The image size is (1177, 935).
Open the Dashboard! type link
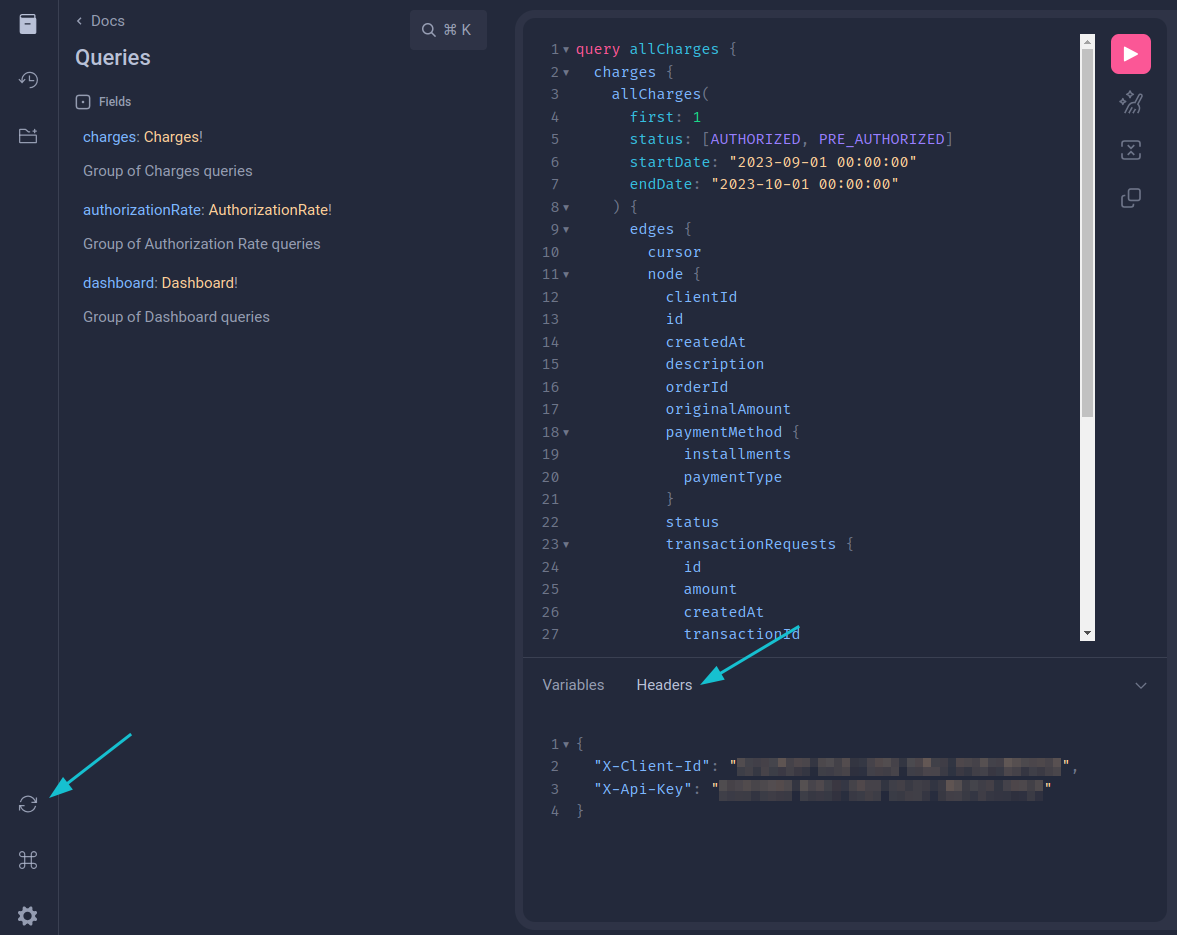200,283
